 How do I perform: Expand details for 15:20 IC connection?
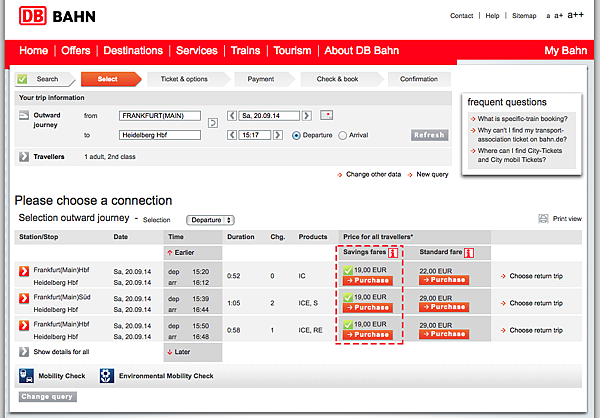[24, 271]
